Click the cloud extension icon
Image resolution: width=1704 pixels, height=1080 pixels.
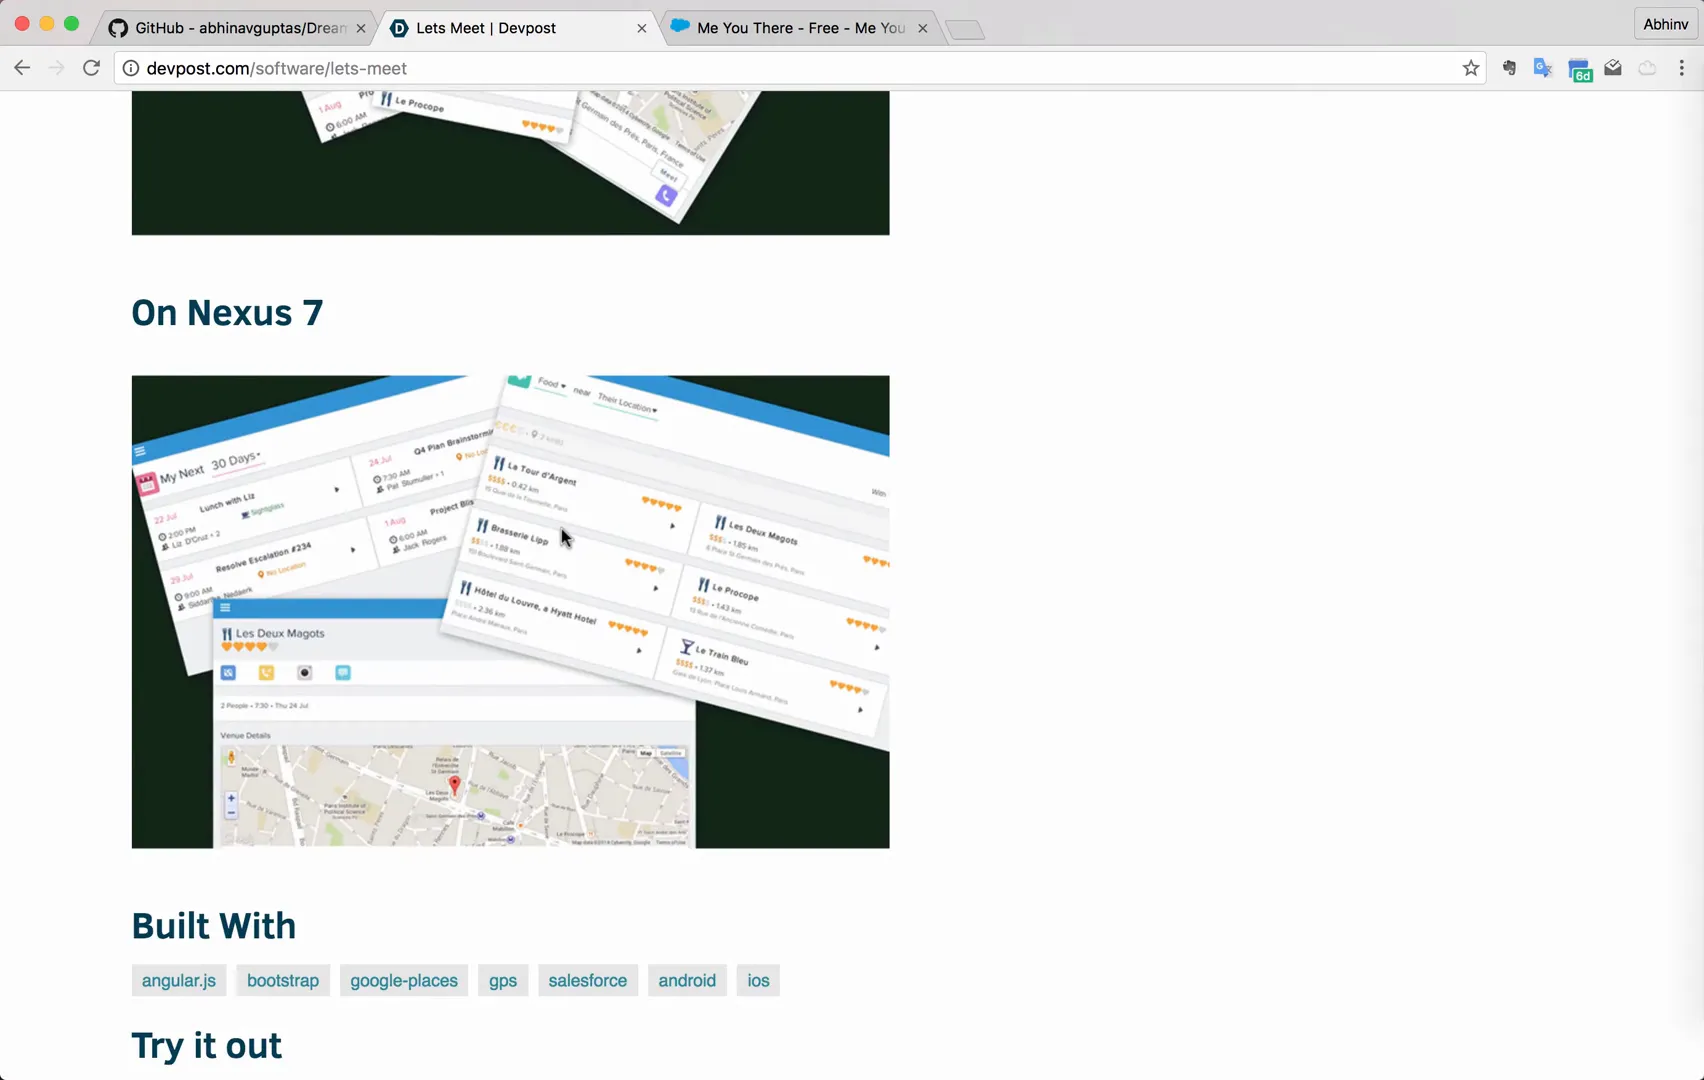coord(1647,68)
